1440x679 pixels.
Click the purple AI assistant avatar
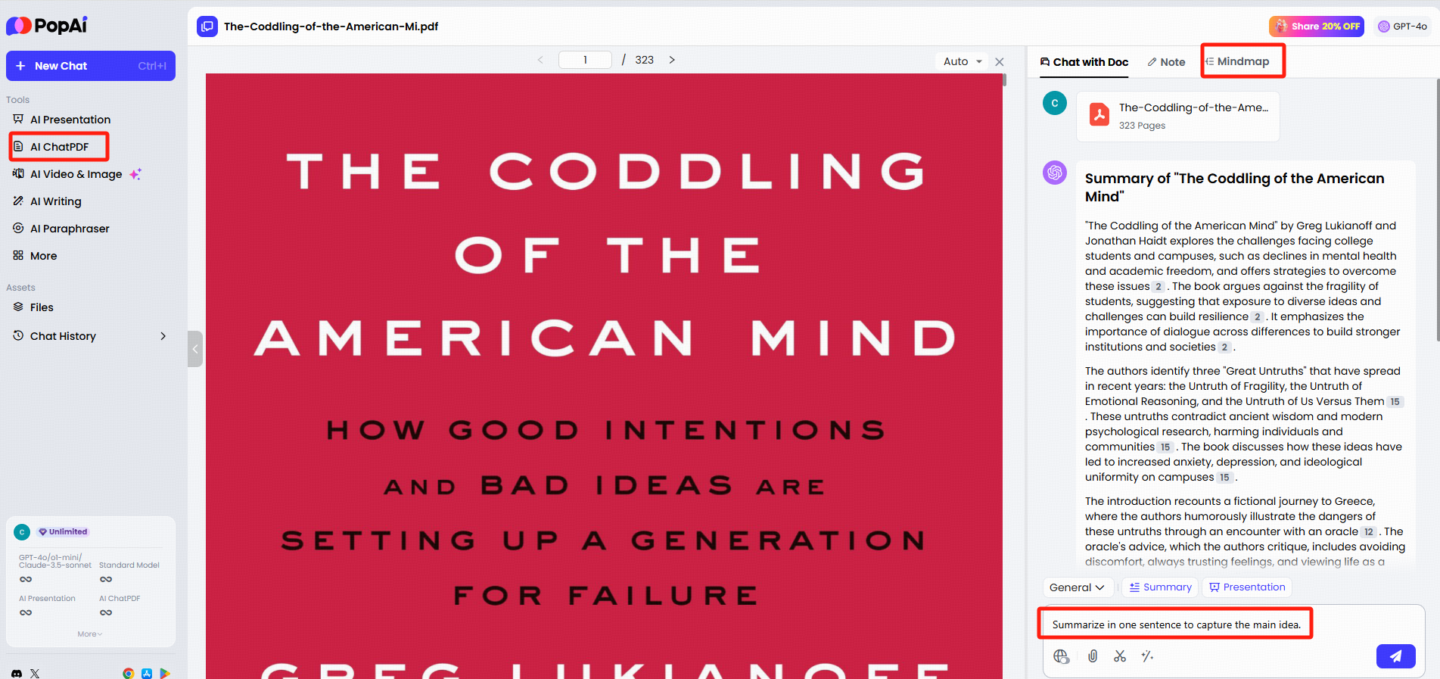[1054, 173]
